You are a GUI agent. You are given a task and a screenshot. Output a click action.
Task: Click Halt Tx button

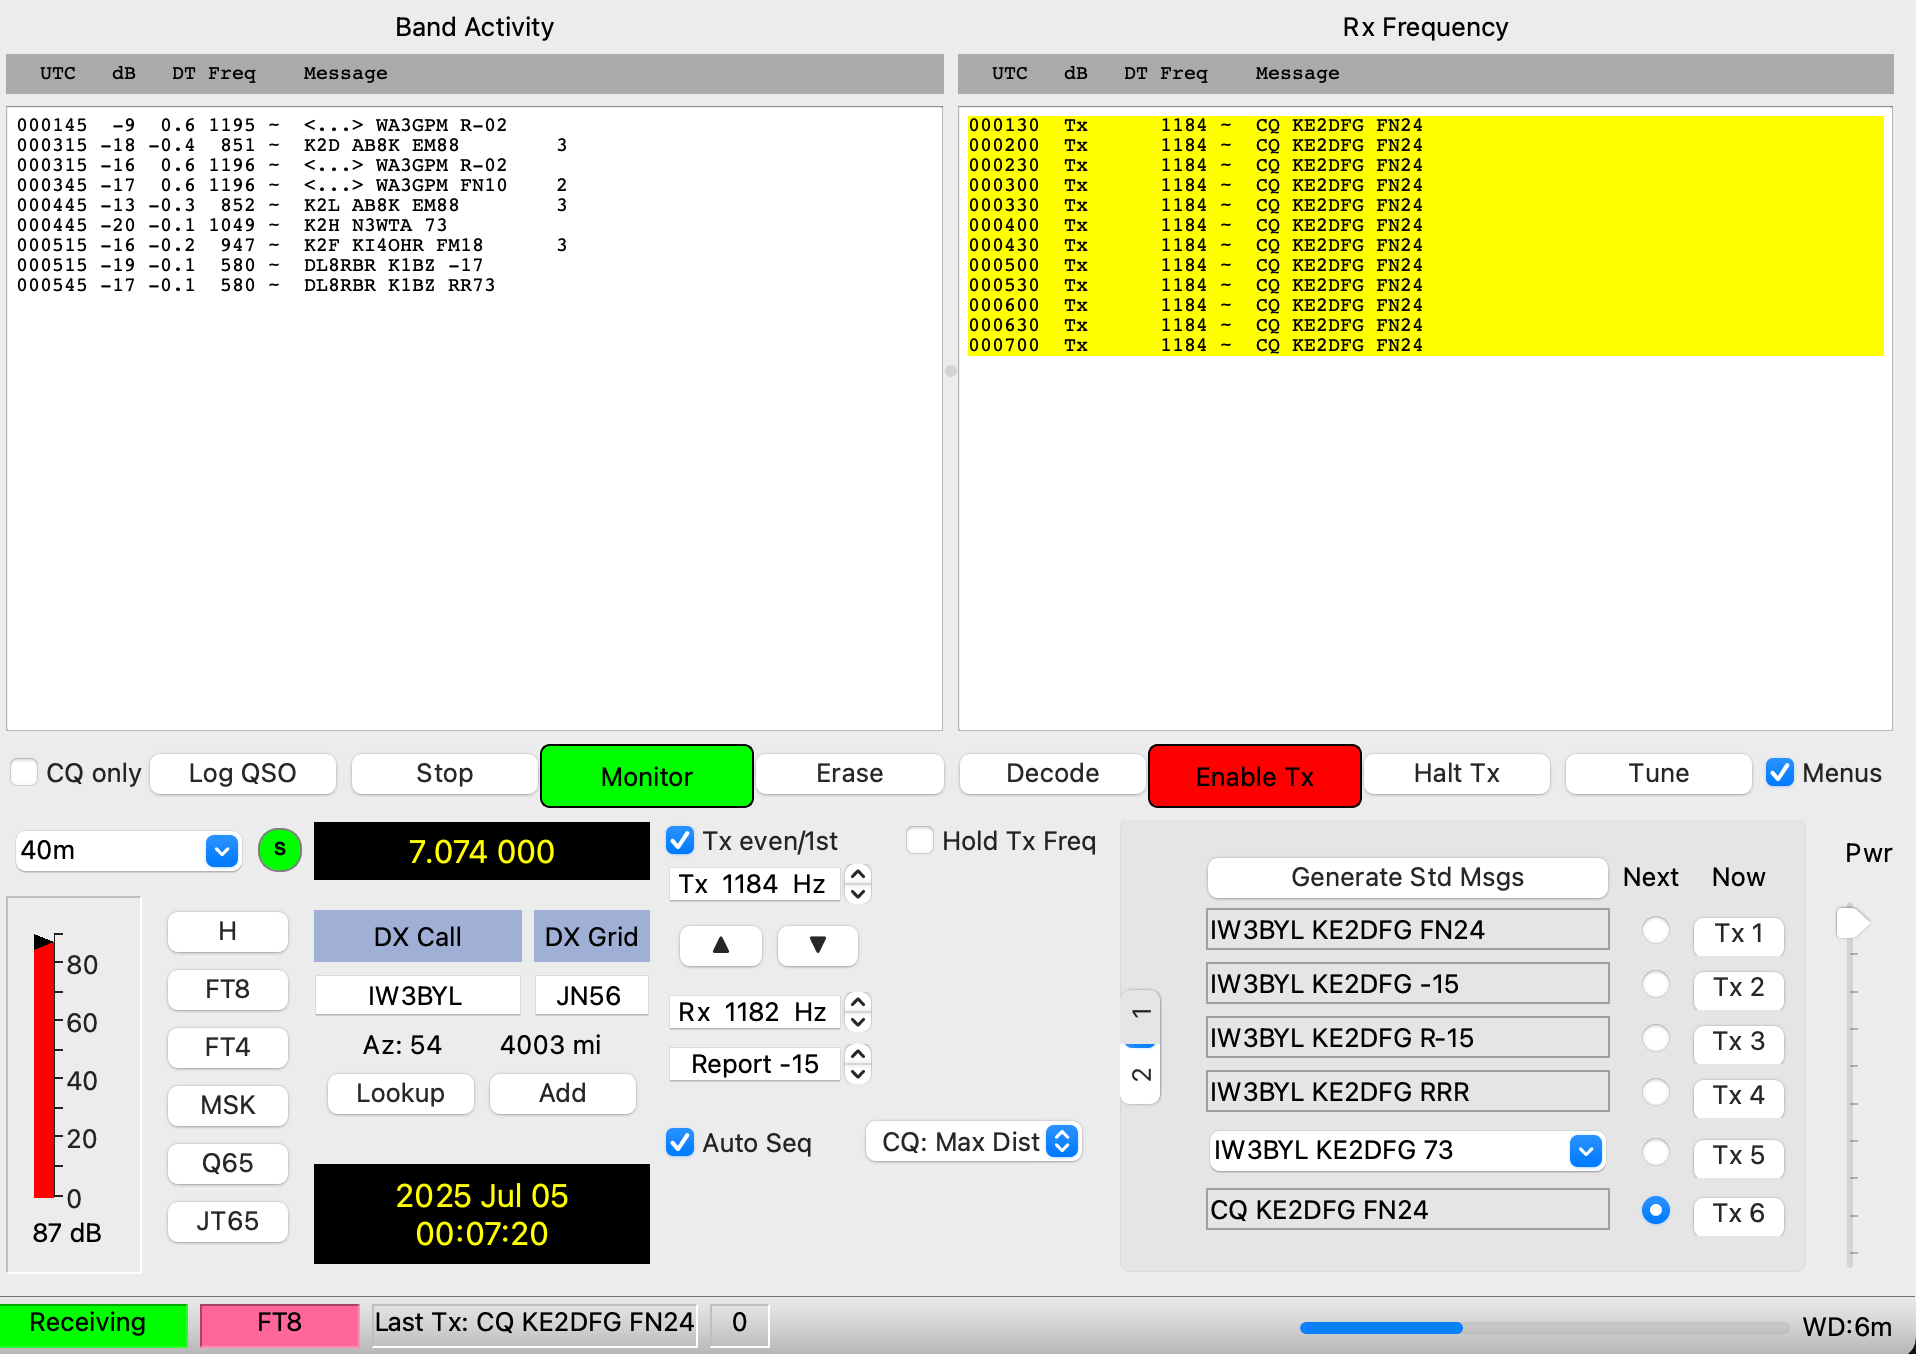pos(1457,773)
